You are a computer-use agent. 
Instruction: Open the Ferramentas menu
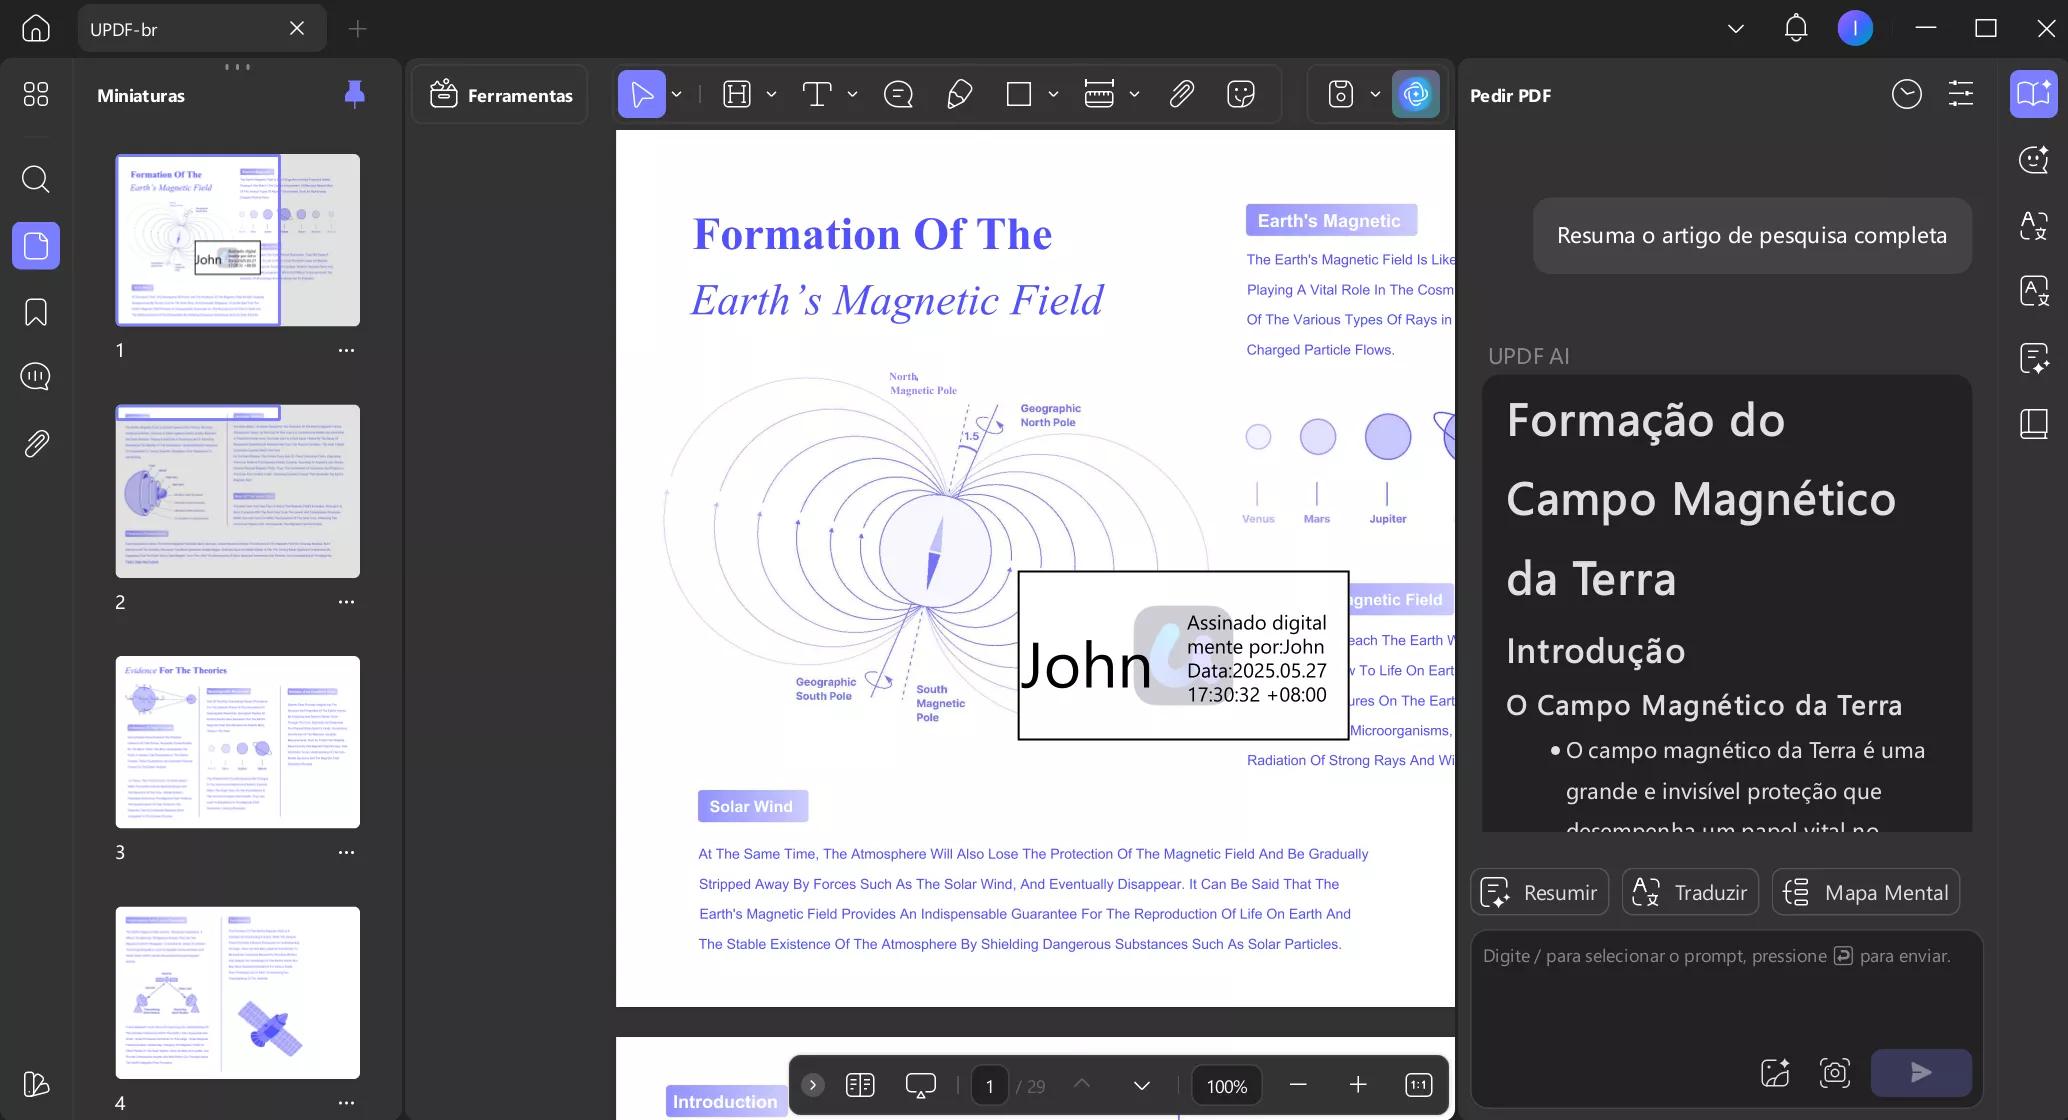coord(501,95)
